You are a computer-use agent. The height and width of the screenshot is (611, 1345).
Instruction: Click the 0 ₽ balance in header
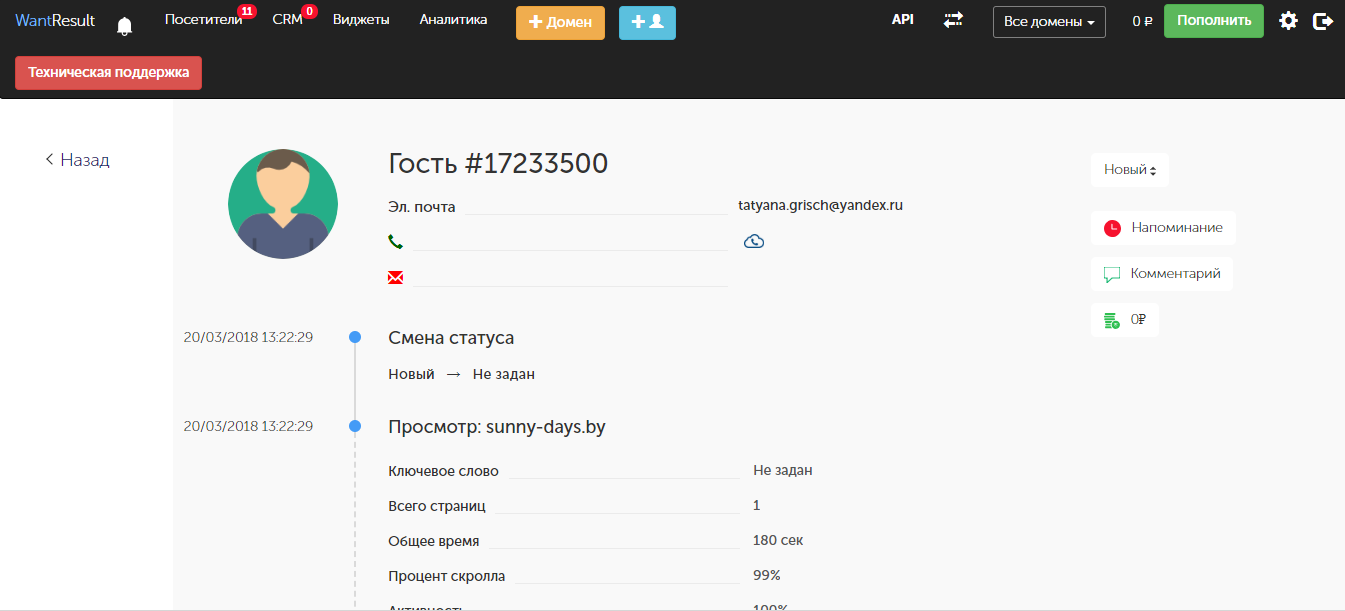tap(1142, 21)
